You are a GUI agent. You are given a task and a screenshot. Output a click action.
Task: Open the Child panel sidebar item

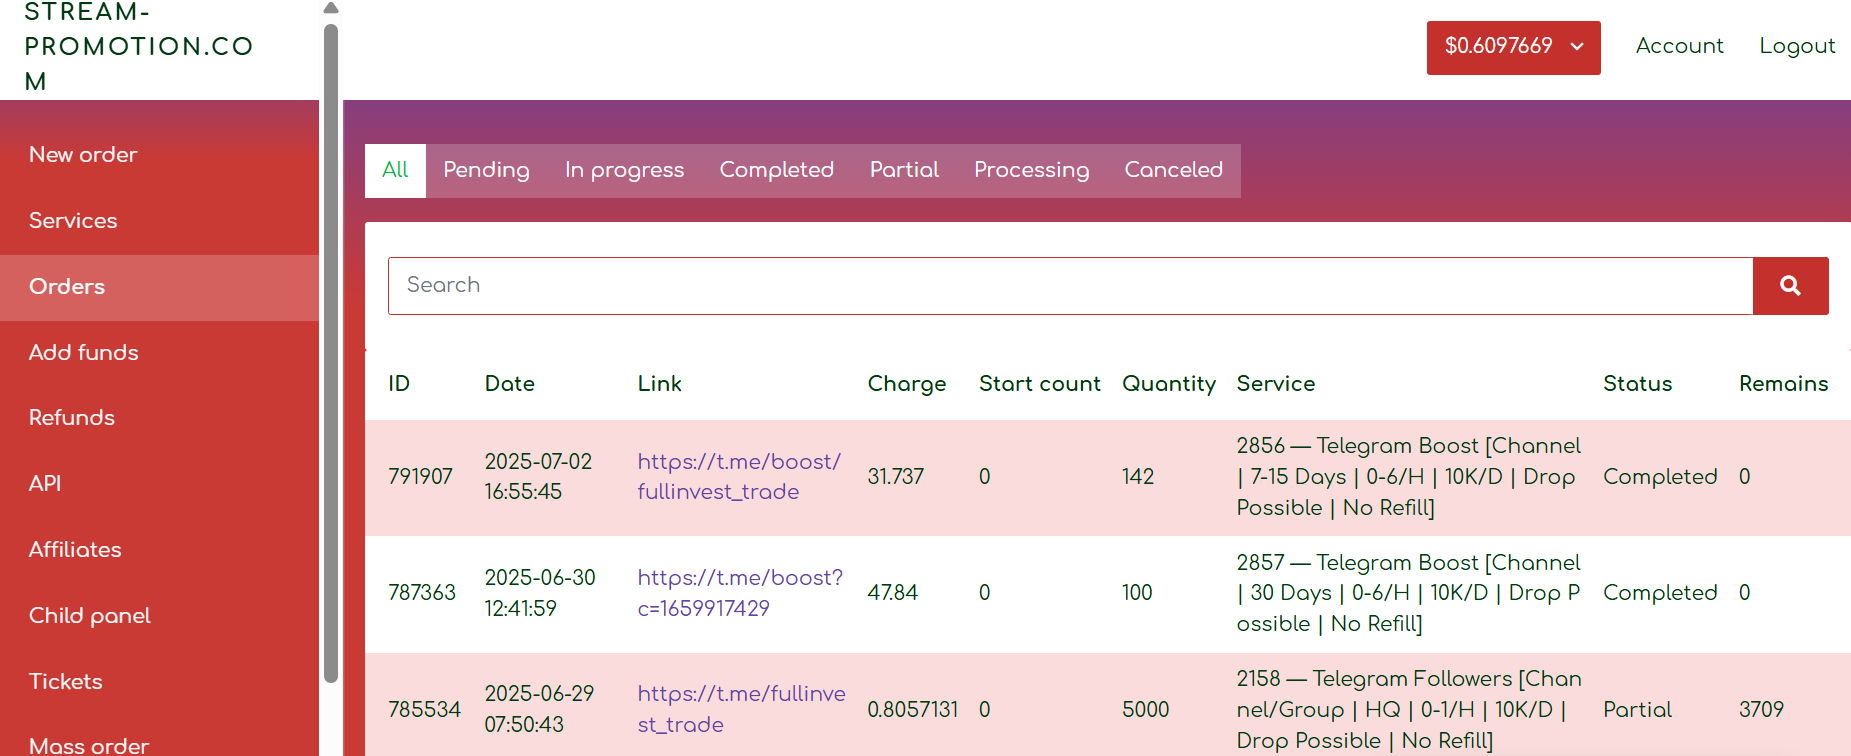[160, 616]
